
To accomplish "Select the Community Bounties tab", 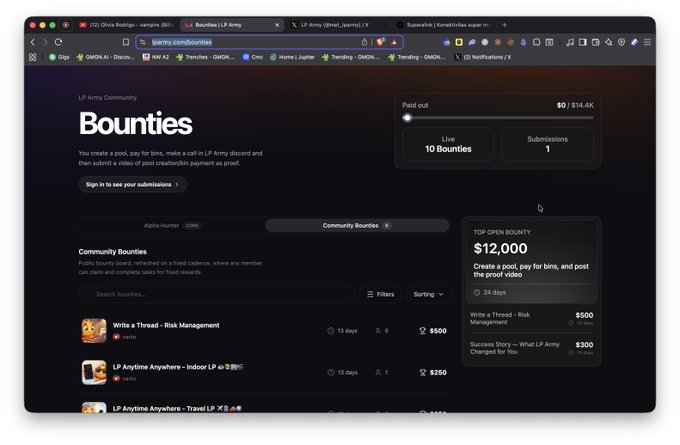I will [357, 226].
